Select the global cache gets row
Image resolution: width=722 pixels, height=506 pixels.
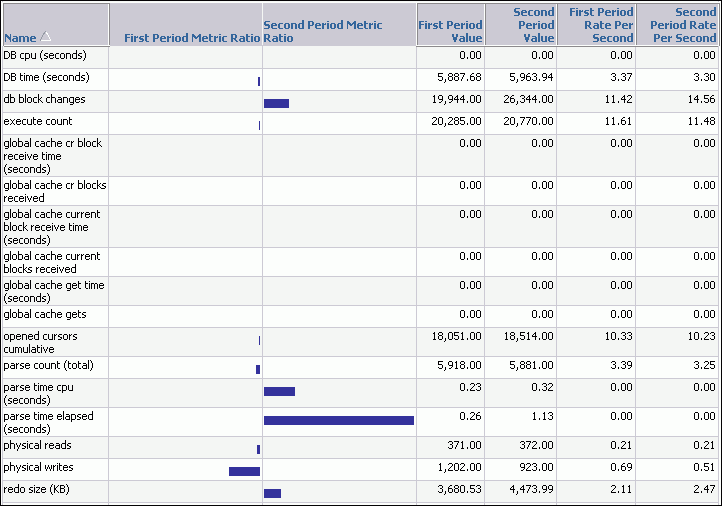[37, 314]
